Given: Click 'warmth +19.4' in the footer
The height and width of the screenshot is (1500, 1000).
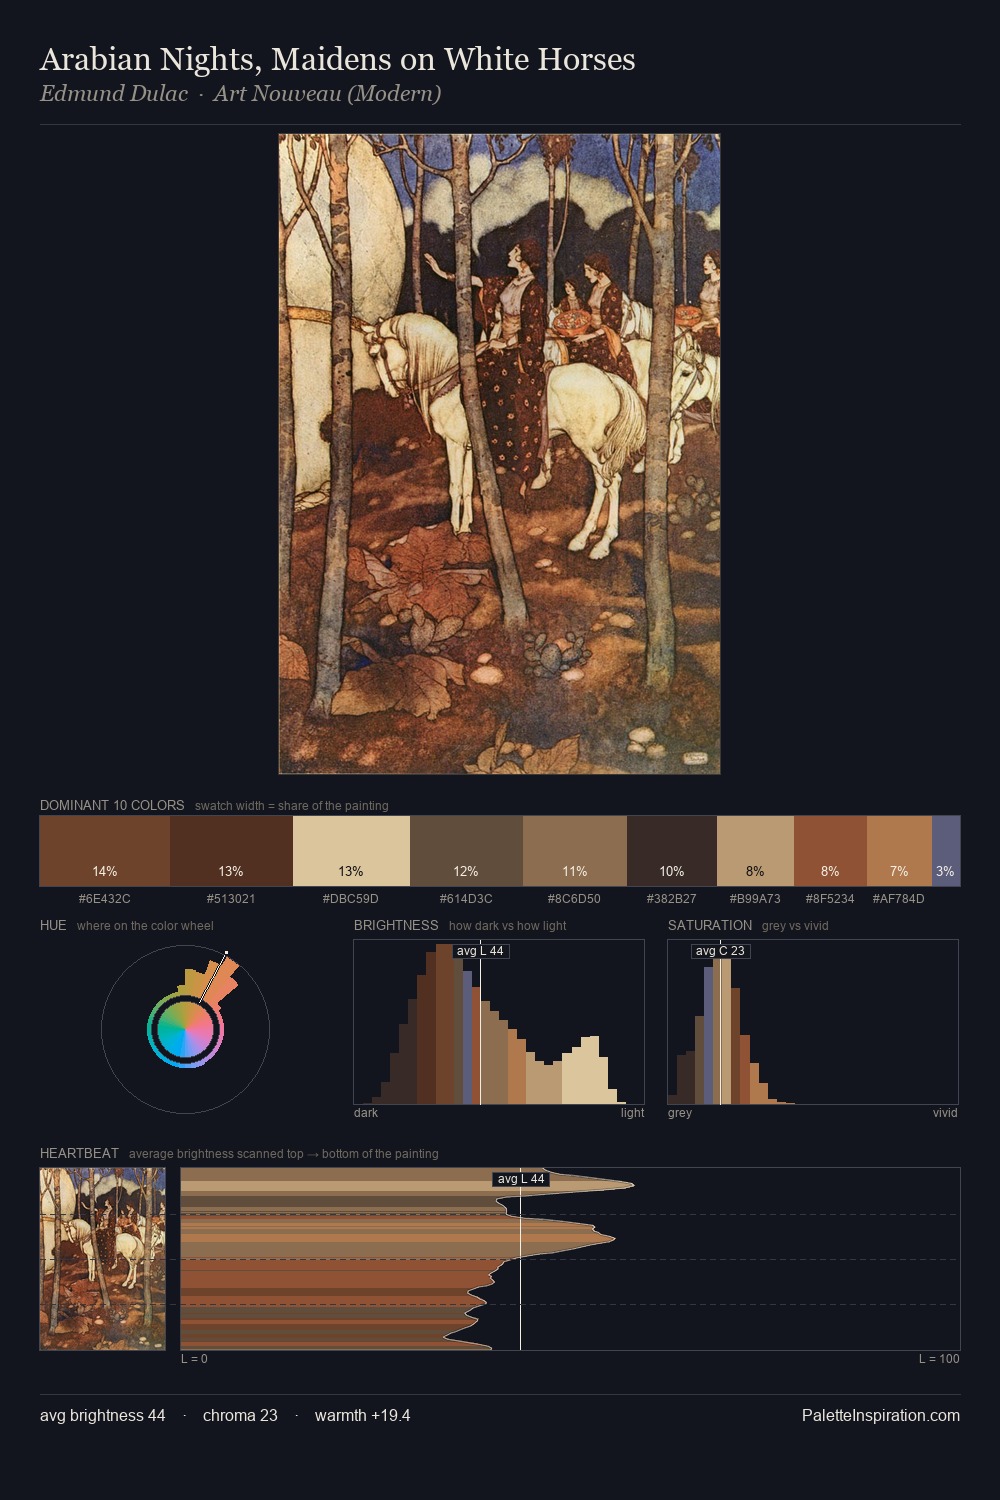Looking at the screenshot, I should point(363,1415).
